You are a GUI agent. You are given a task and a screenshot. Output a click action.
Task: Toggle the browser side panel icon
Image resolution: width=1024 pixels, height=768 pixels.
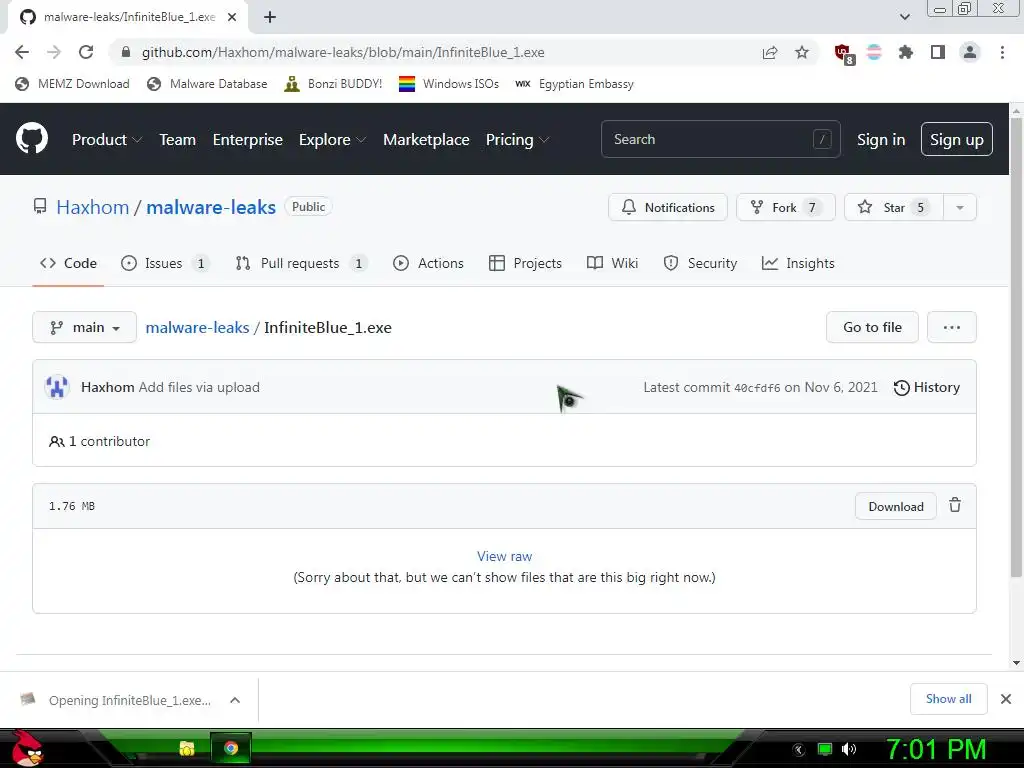click(x=938, y=52)
